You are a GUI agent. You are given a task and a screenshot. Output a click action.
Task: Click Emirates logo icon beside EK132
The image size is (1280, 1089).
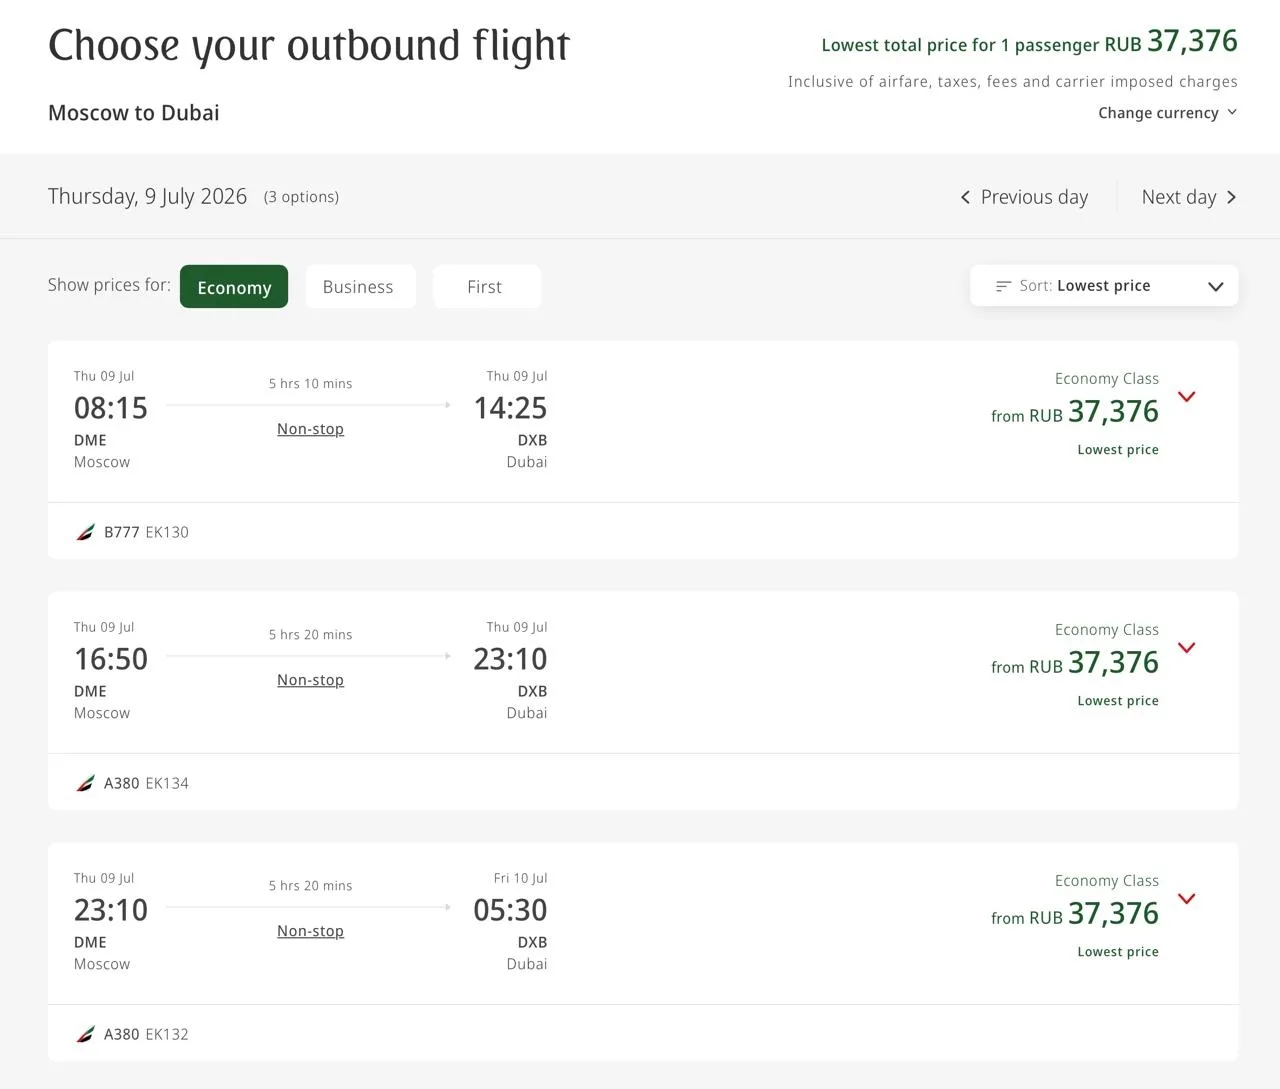86,1034
